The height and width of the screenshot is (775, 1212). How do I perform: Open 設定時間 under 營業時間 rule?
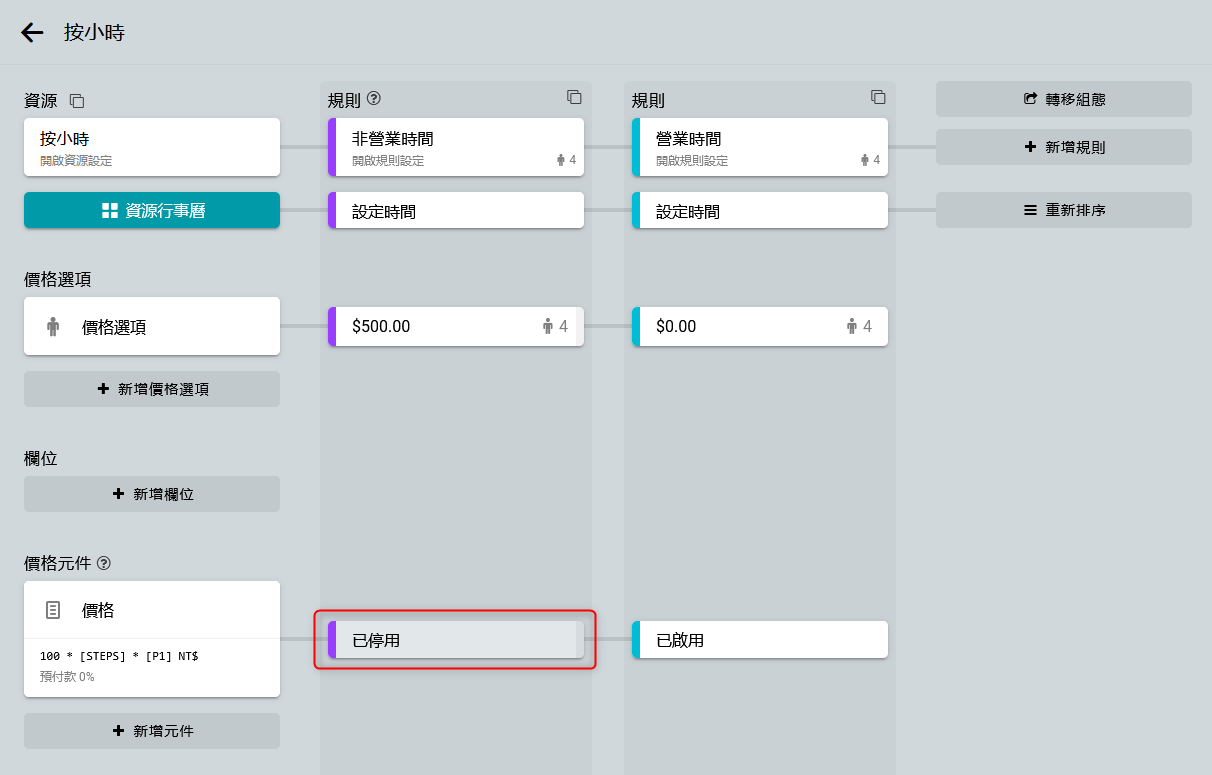[760, 211]
